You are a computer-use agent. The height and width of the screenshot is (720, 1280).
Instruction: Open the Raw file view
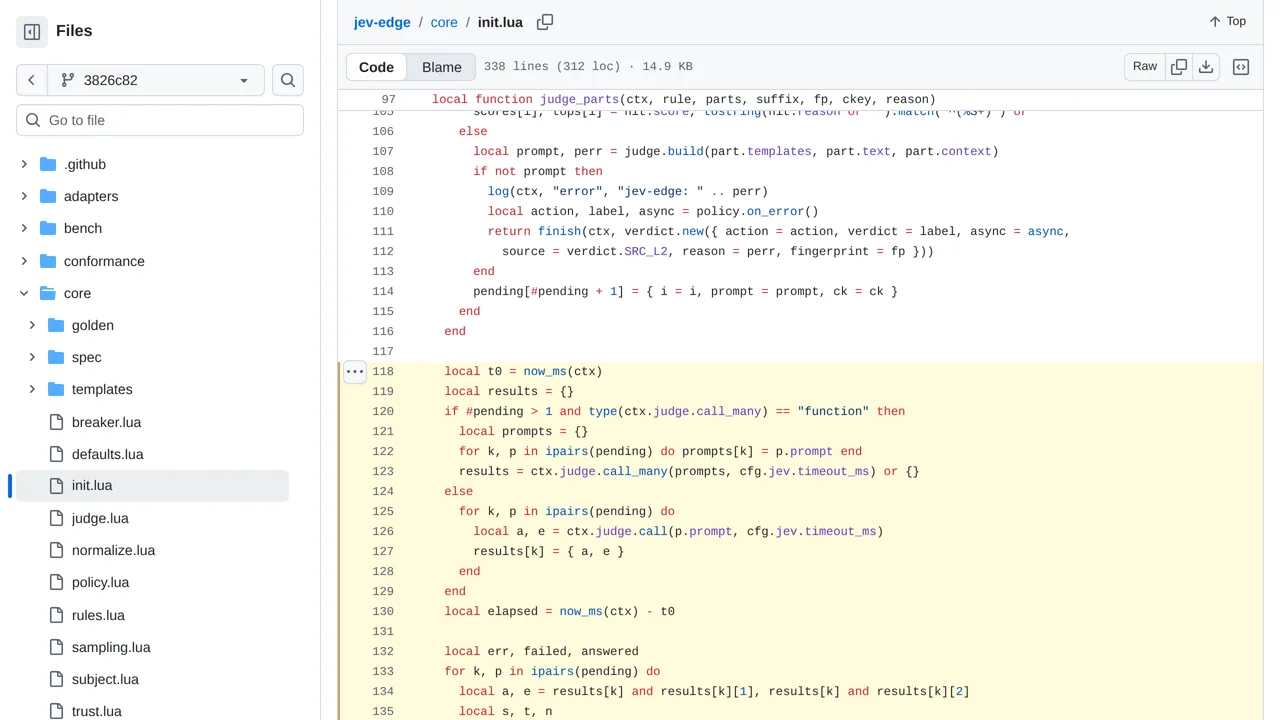(1145, 66)
